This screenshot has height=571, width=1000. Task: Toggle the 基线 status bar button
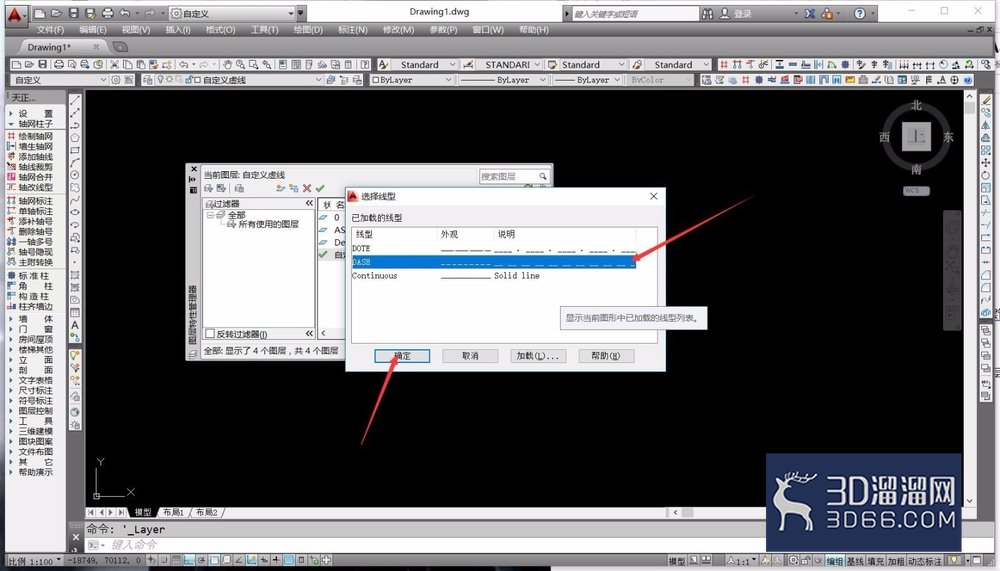(855, 561)
